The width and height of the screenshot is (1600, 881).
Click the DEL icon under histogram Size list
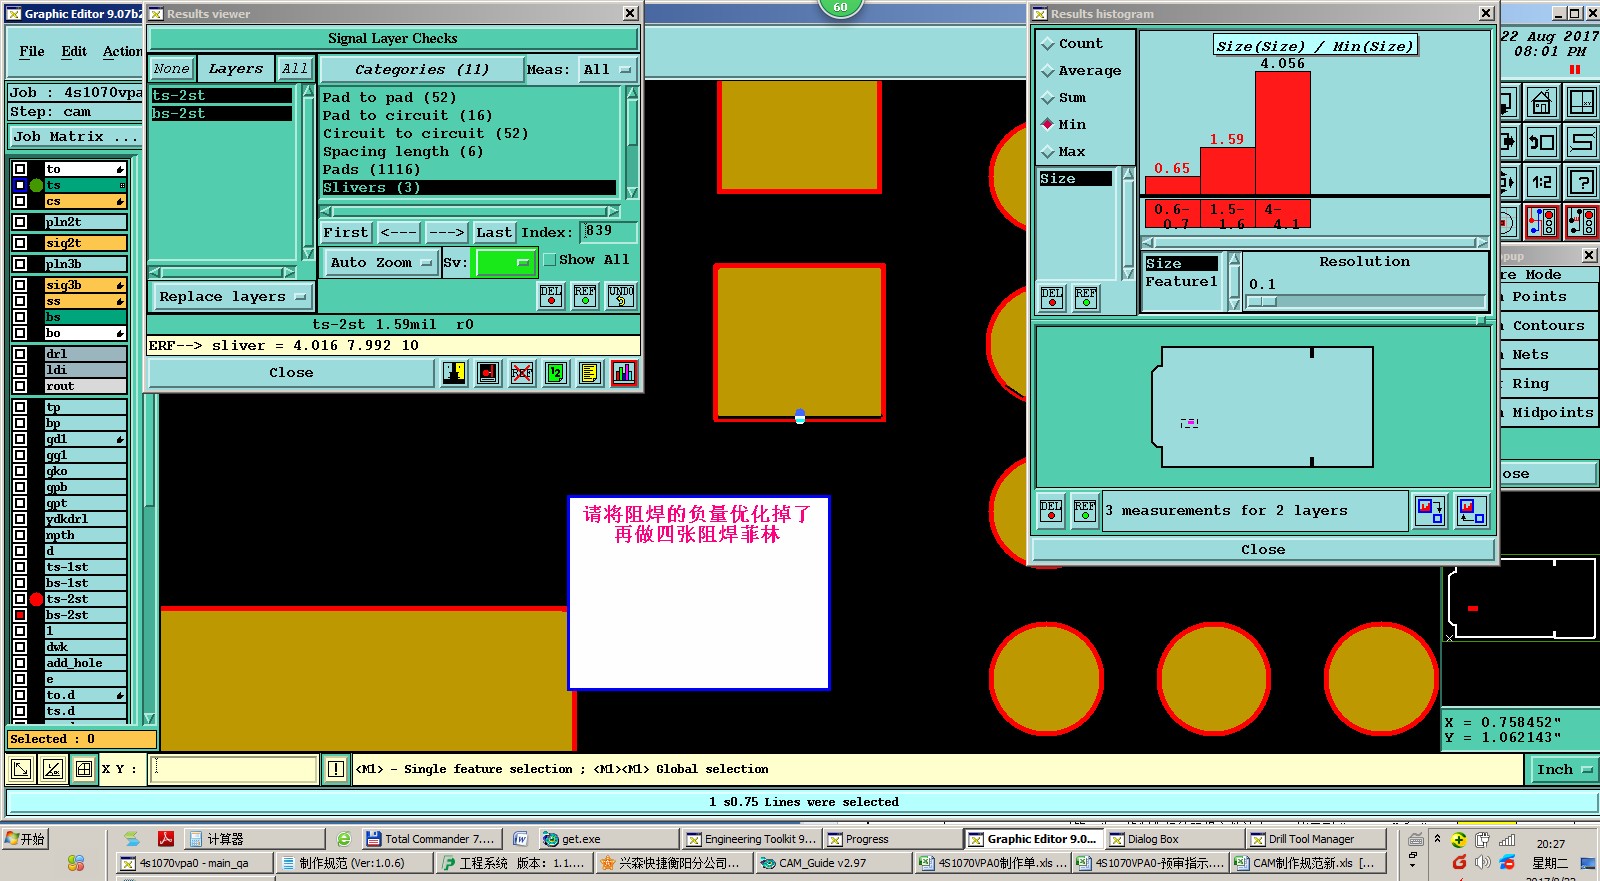click(x=1052, y=298)
